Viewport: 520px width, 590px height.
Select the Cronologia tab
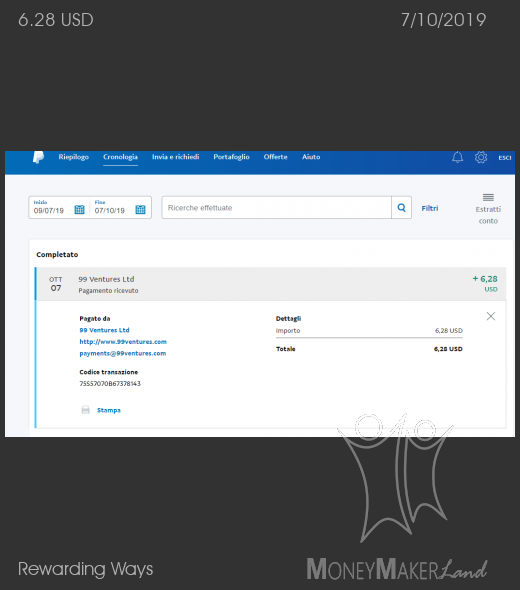pyautogui.click(x=120, y=157)
